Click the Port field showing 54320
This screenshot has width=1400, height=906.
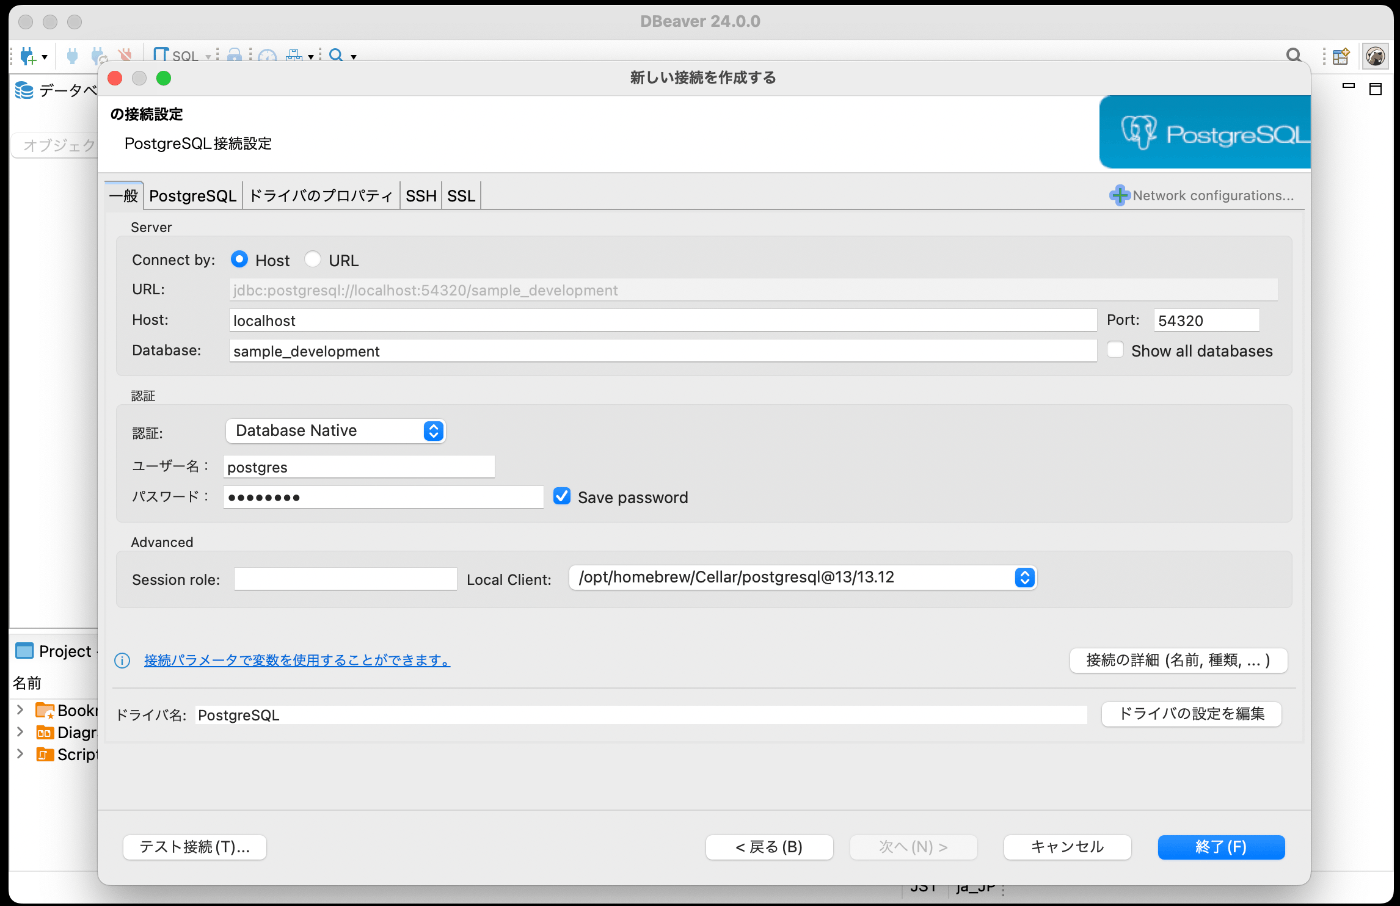click(1206, 320)
